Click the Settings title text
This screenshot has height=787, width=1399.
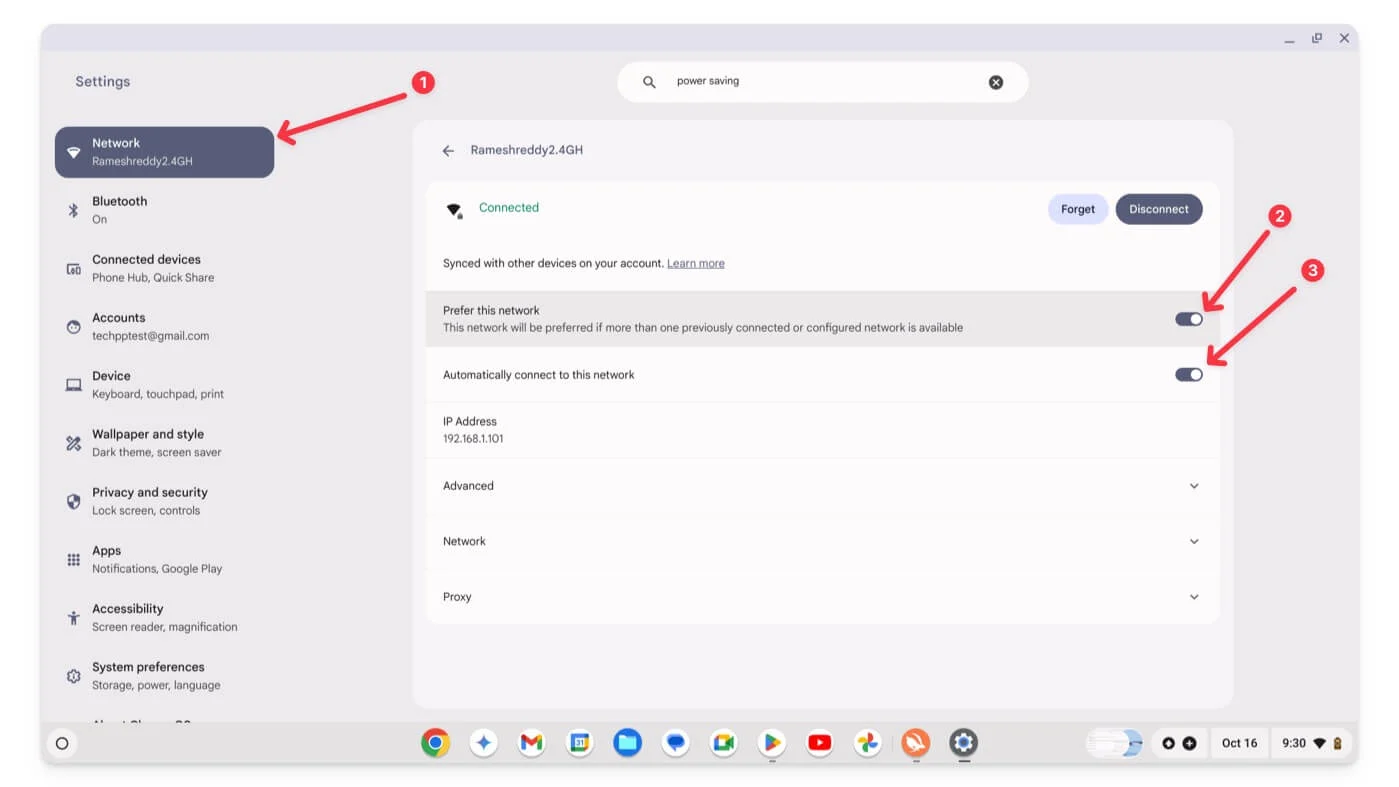103,82
